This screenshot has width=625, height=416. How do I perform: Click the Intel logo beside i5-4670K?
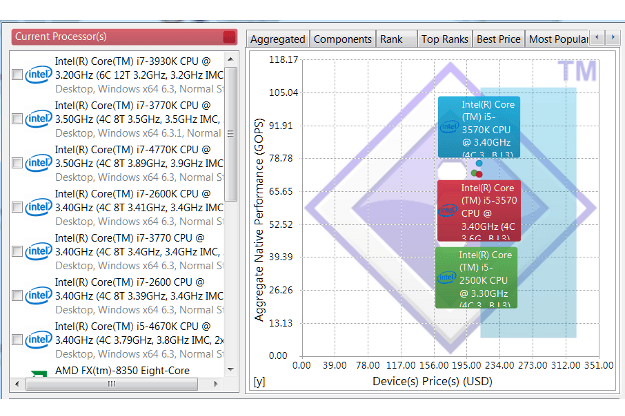pos(38,340)
